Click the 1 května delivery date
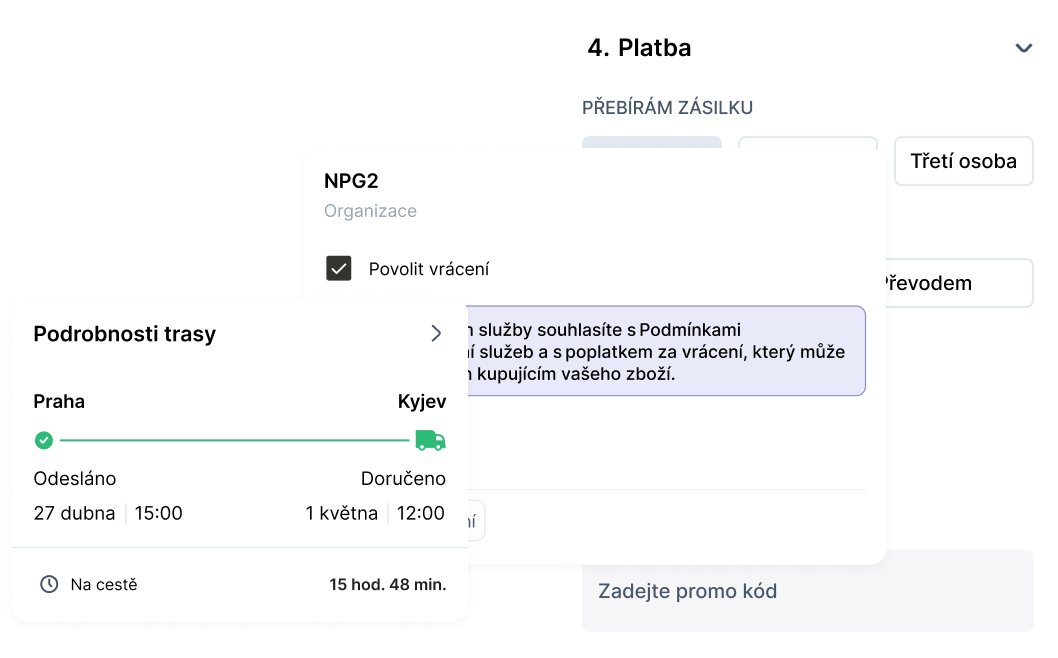The width and height of the screenshot is (1058, 658). coord(342,514)
